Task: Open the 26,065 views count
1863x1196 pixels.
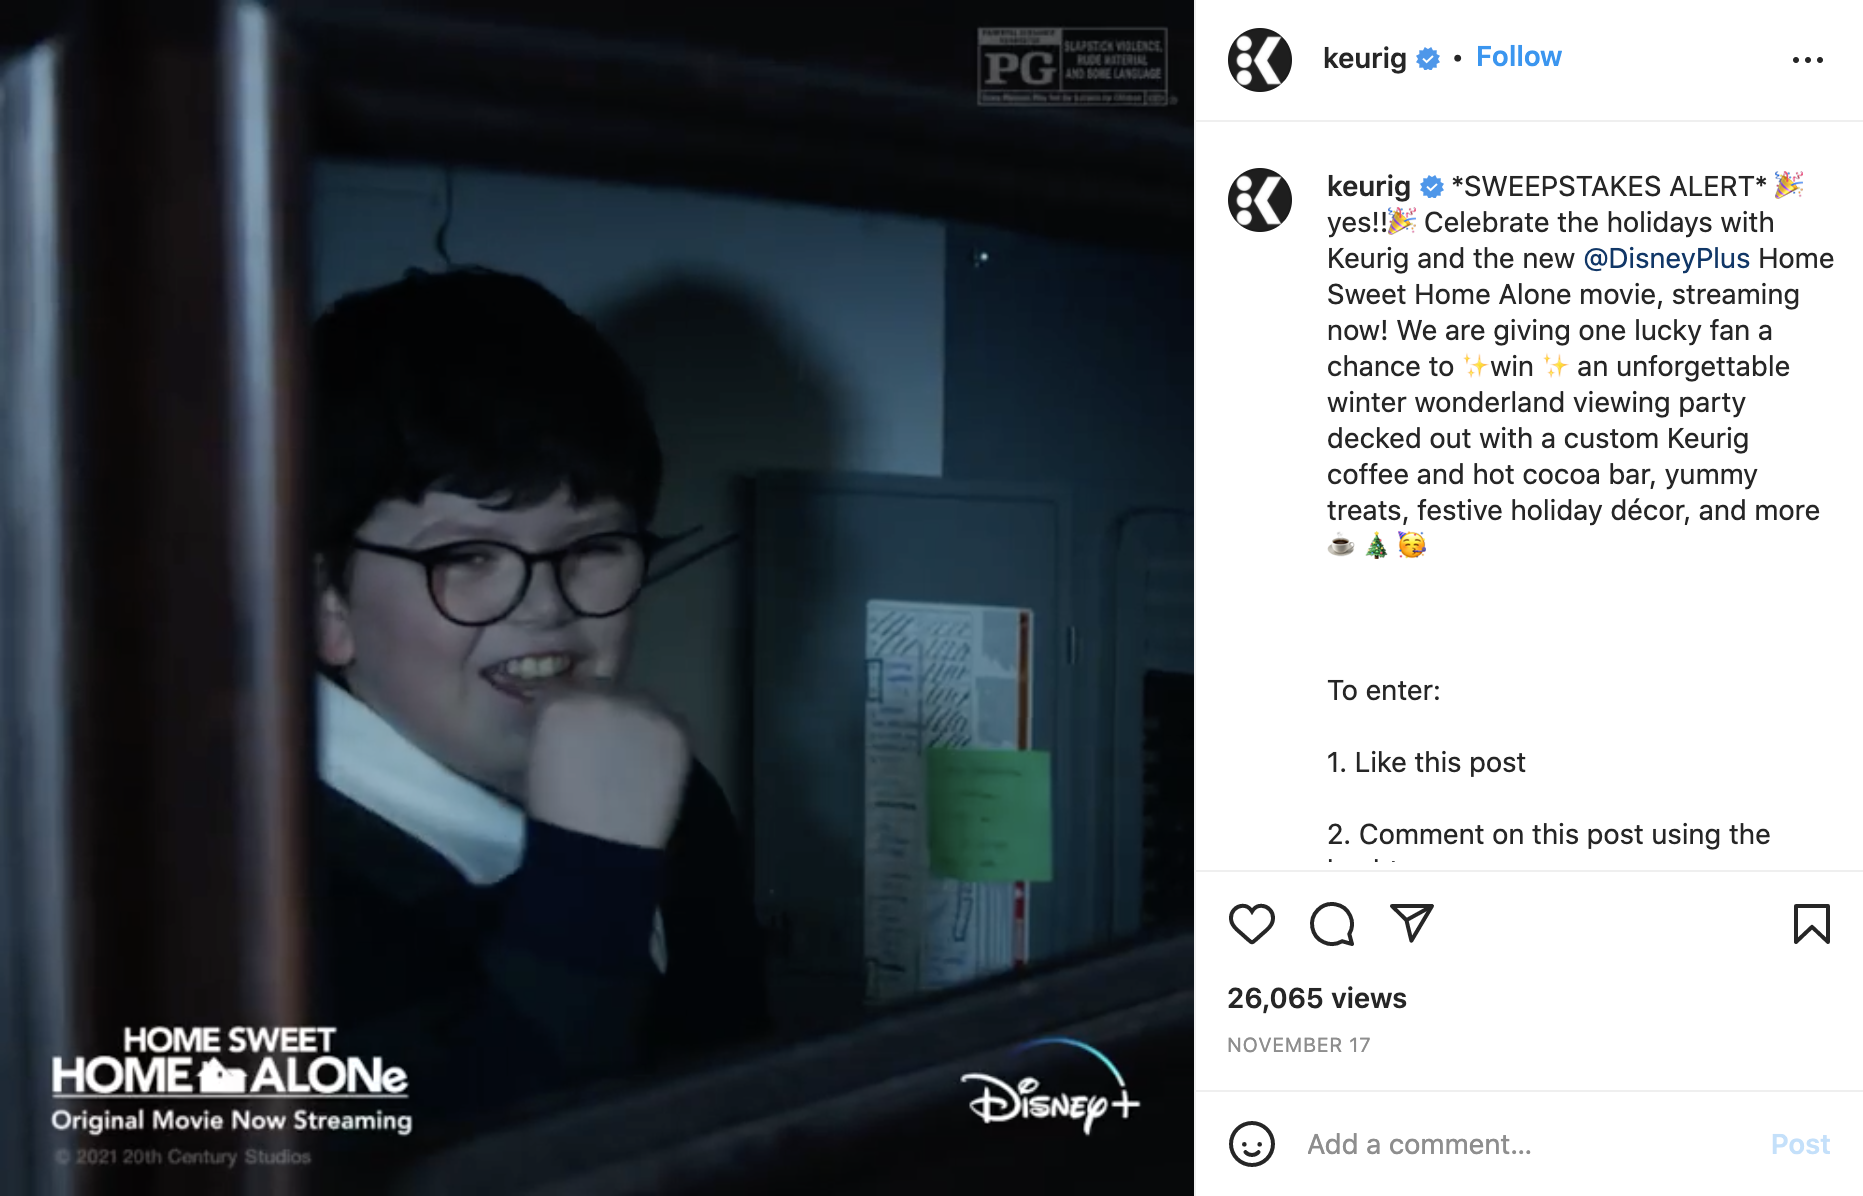Action: coord(1316,998)
